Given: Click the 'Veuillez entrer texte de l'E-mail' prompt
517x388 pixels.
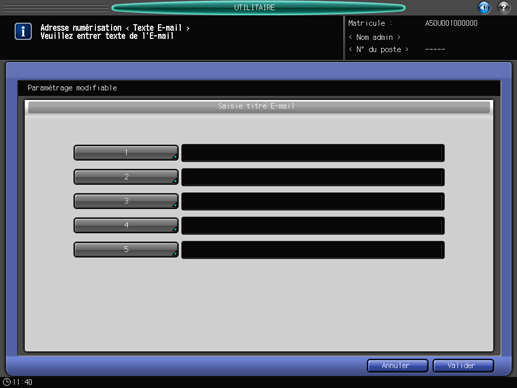Looking at the screenshot, I should [107, 36].
